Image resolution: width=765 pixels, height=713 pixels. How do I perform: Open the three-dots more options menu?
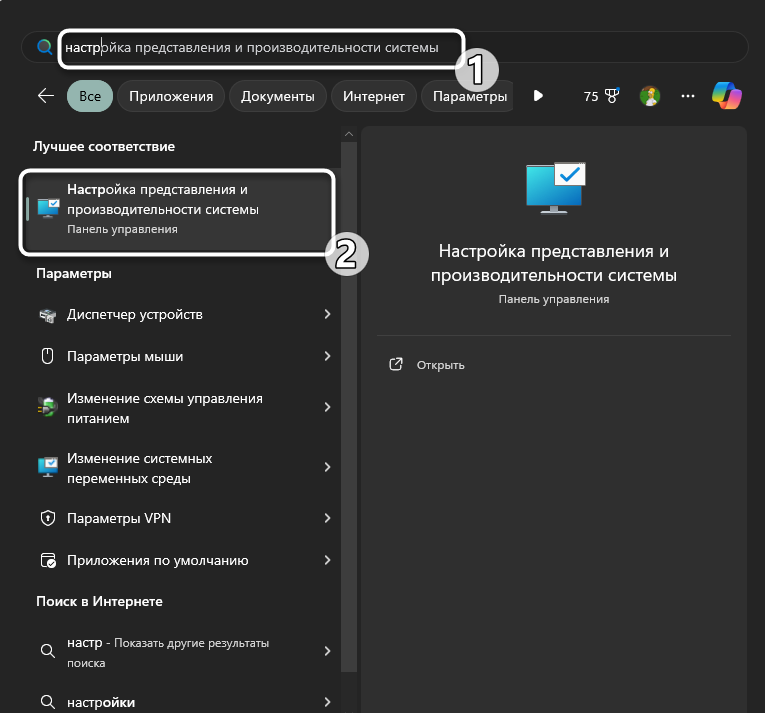[x=688, y=96]
